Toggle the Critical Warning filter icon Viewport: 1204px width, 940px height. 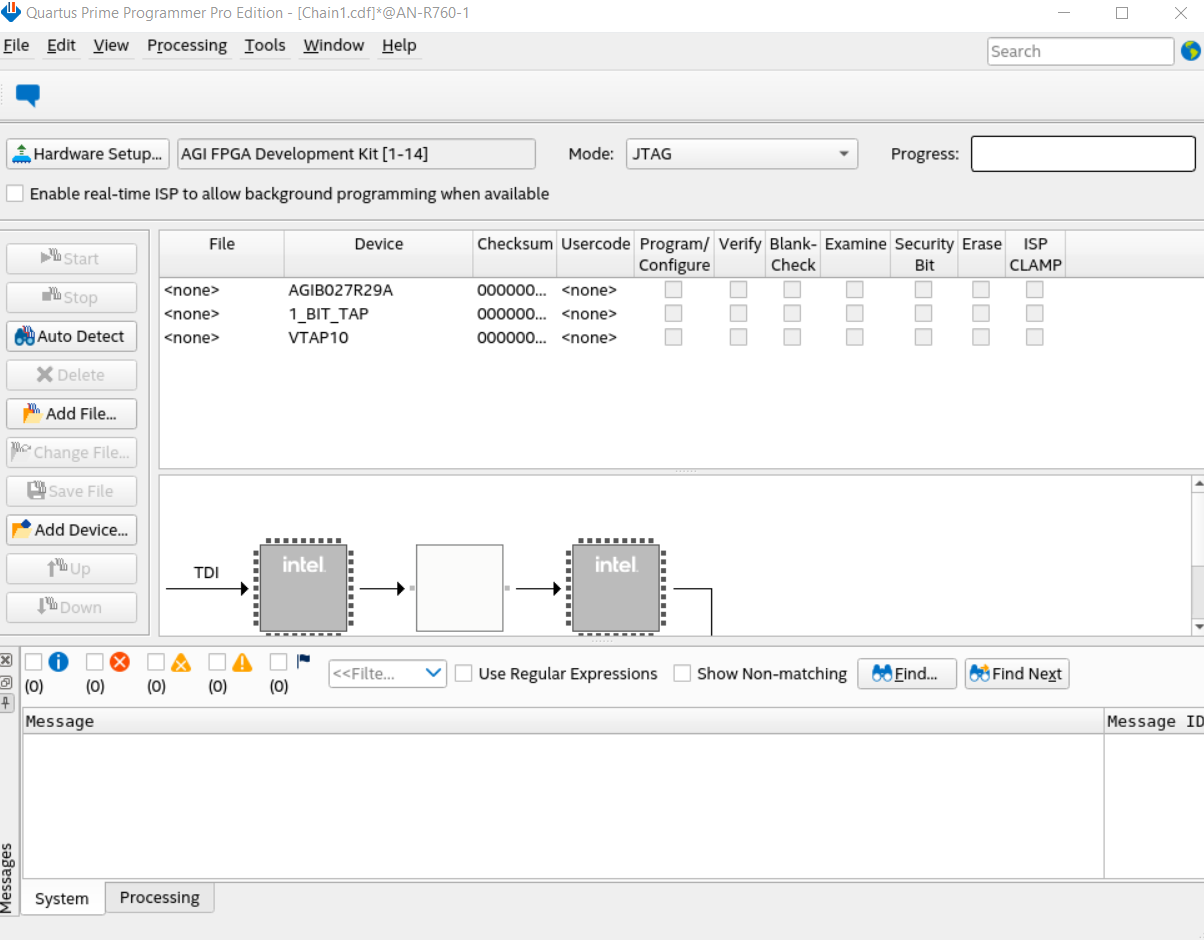[x=181, y=662]
